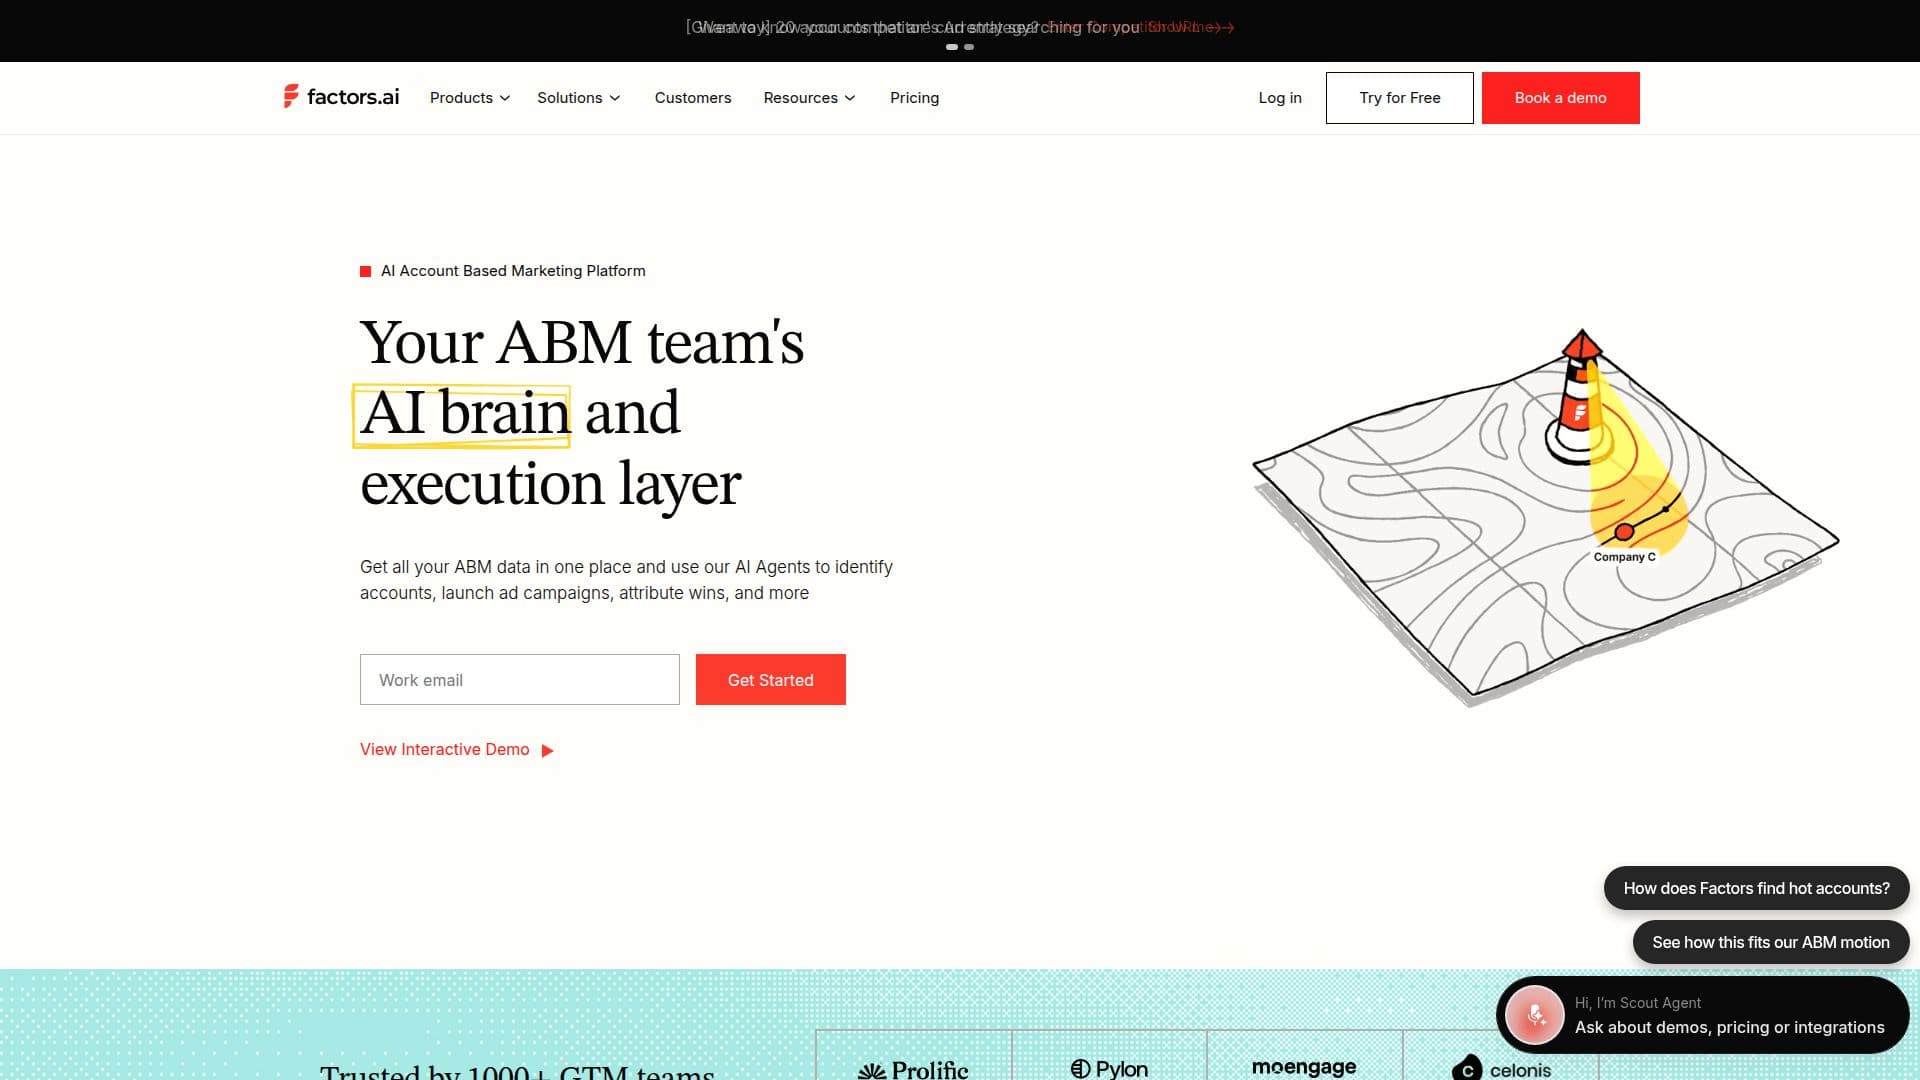Open the View Interactive Demo link
1920x1080 pixels.
(x=457, y=750)
